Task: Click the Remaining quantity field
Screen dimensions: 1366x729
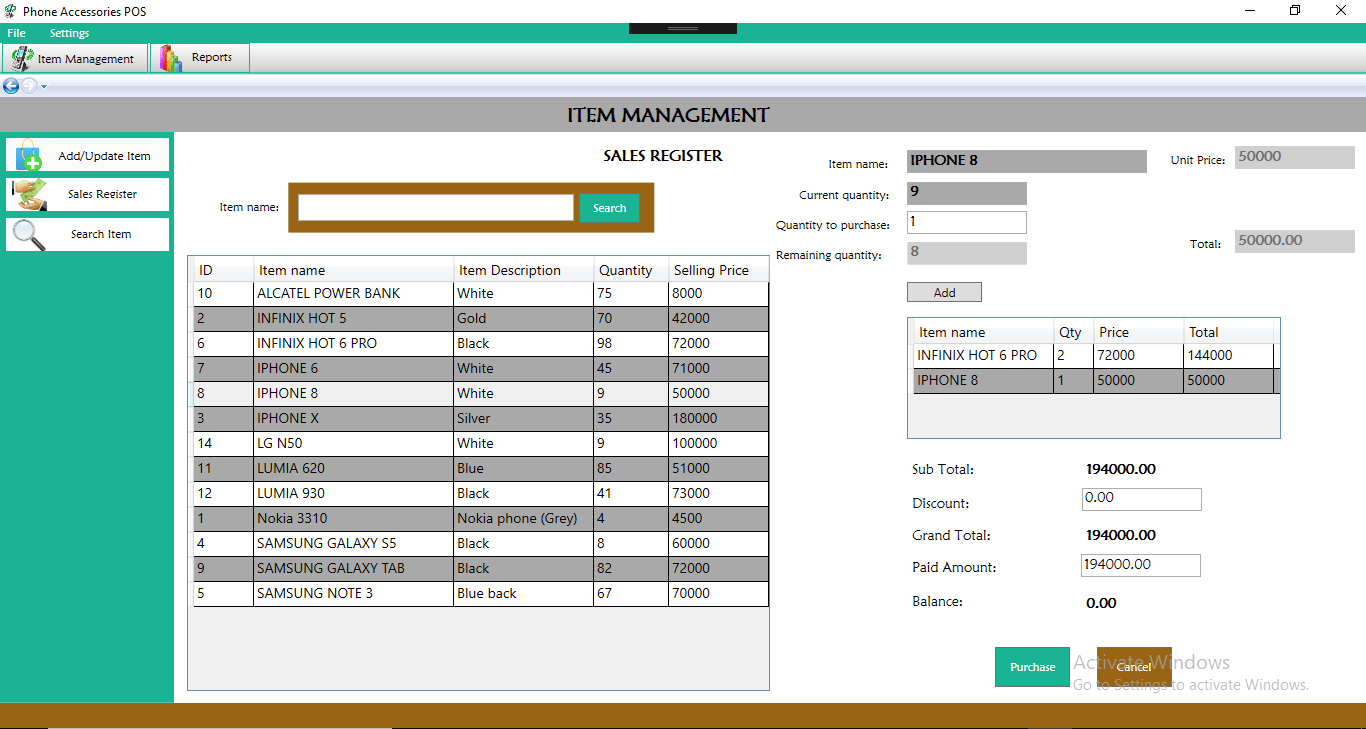Action: 967,253
